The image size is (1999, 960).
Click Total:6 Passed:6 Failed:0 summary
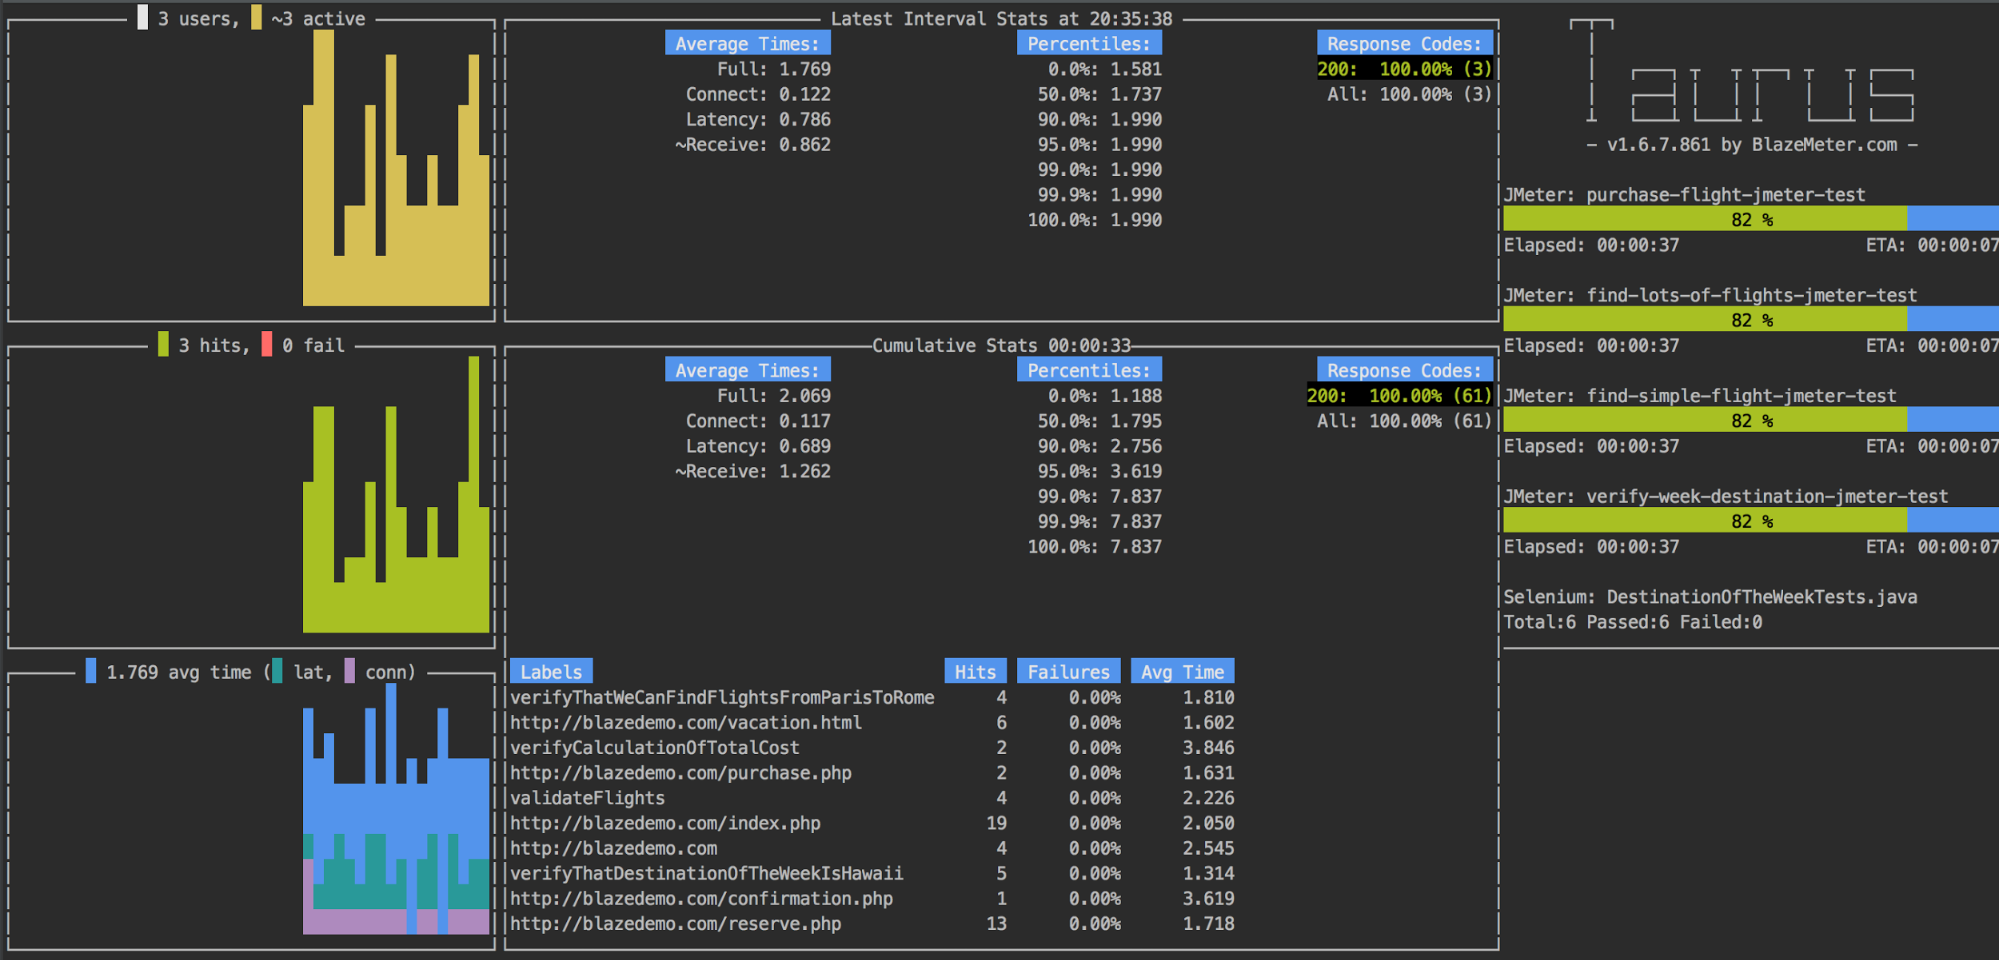[1633, 621]
